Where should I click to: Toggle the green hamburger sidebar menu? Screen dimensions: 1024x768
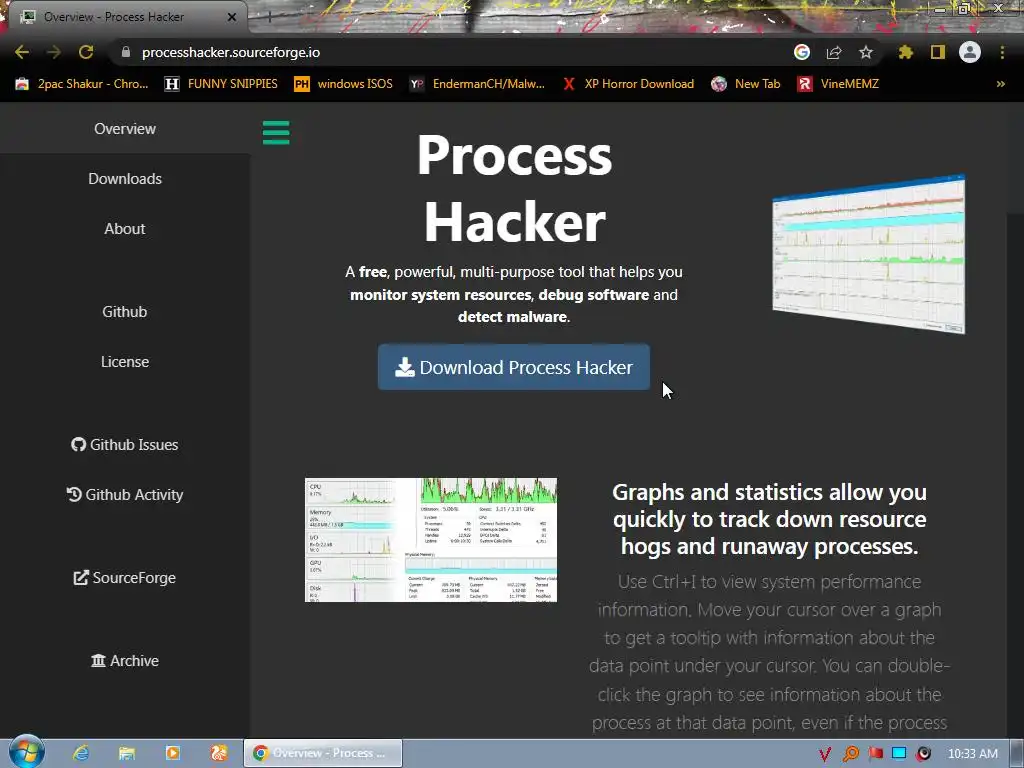(x=276, y=133)
